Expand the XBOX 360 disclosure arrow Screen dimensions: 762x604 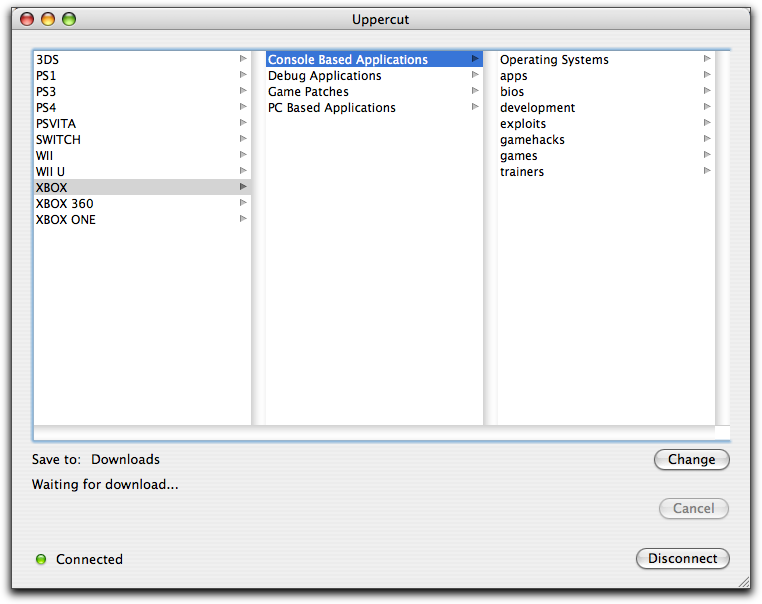pyautogui.click(x=243, y=203)
